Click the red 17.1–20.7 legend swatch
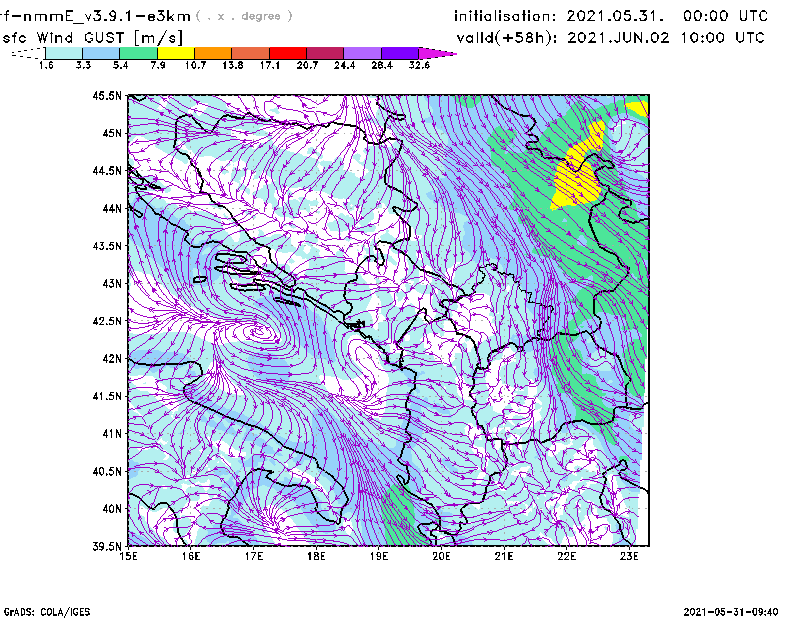 coord(288,53)
